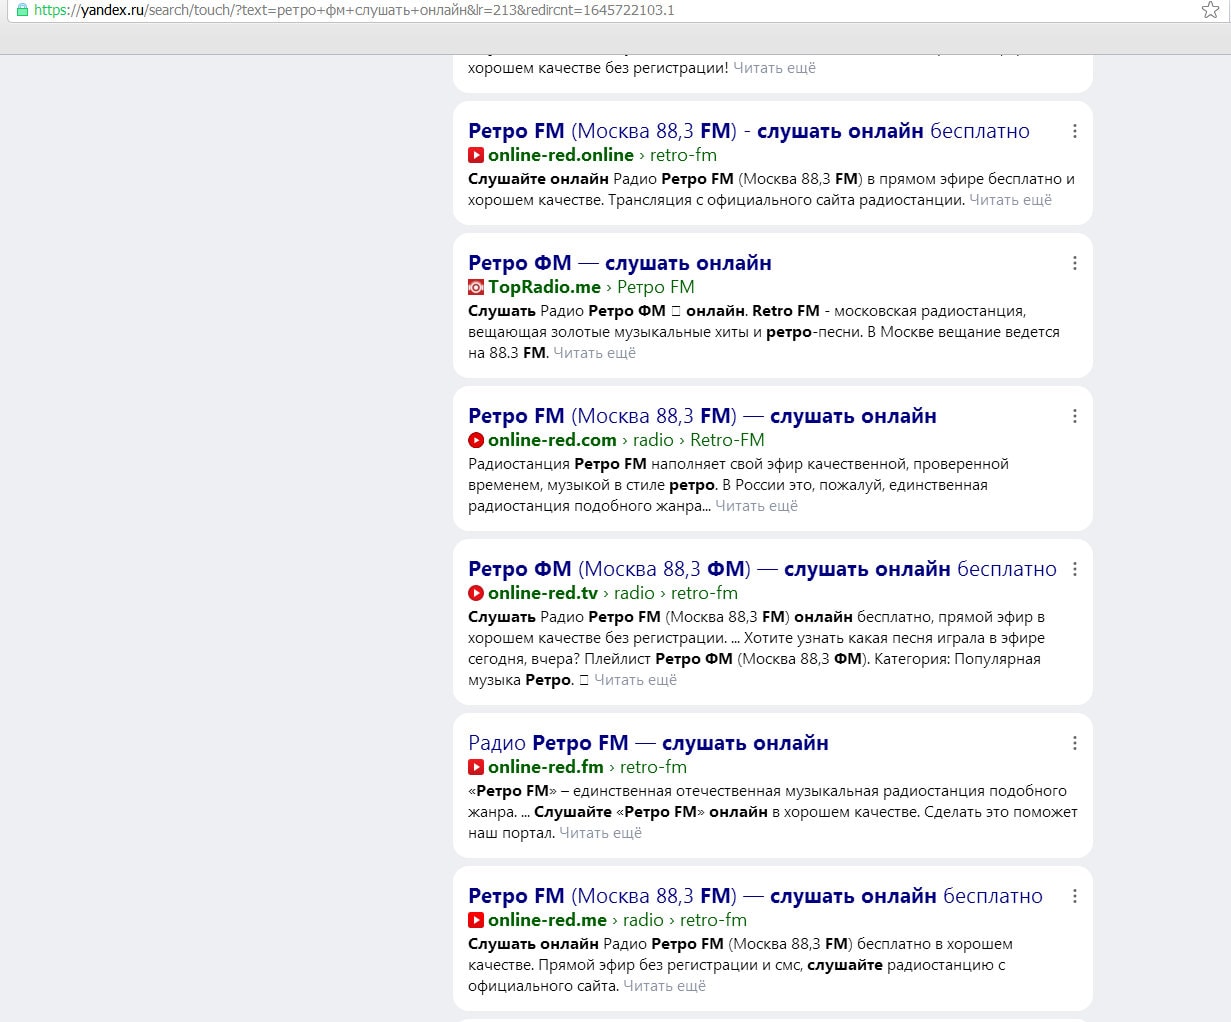Click 'retro-fm' breadcrumb next to online-red.me
This screenshot has width=1231, height=1022.
pos(713,920)
